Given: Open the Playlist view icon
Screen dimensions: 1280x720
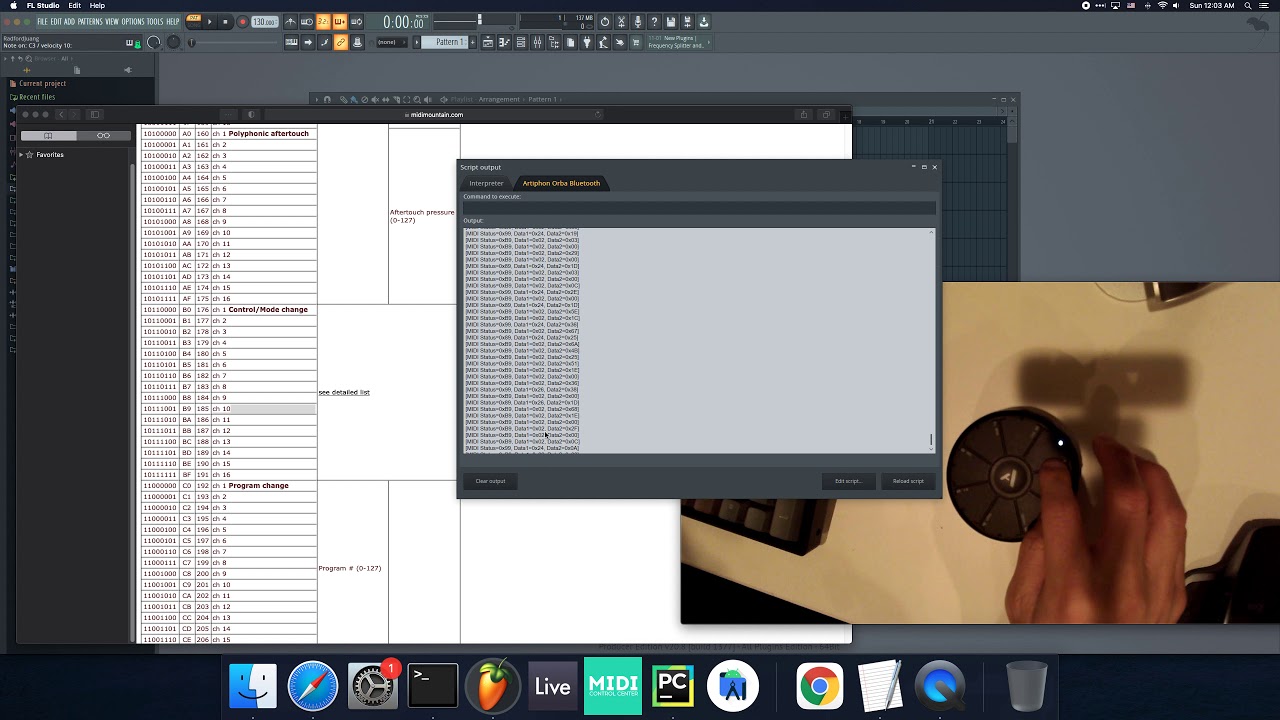Looking at the screenshot, I should tap(488, 42).
